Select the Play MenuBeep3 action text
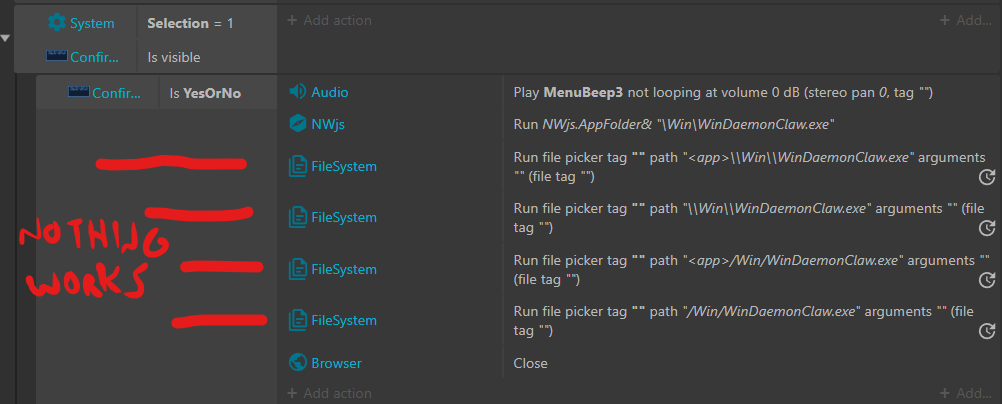Screen dimensions: 1002x404 722,92
